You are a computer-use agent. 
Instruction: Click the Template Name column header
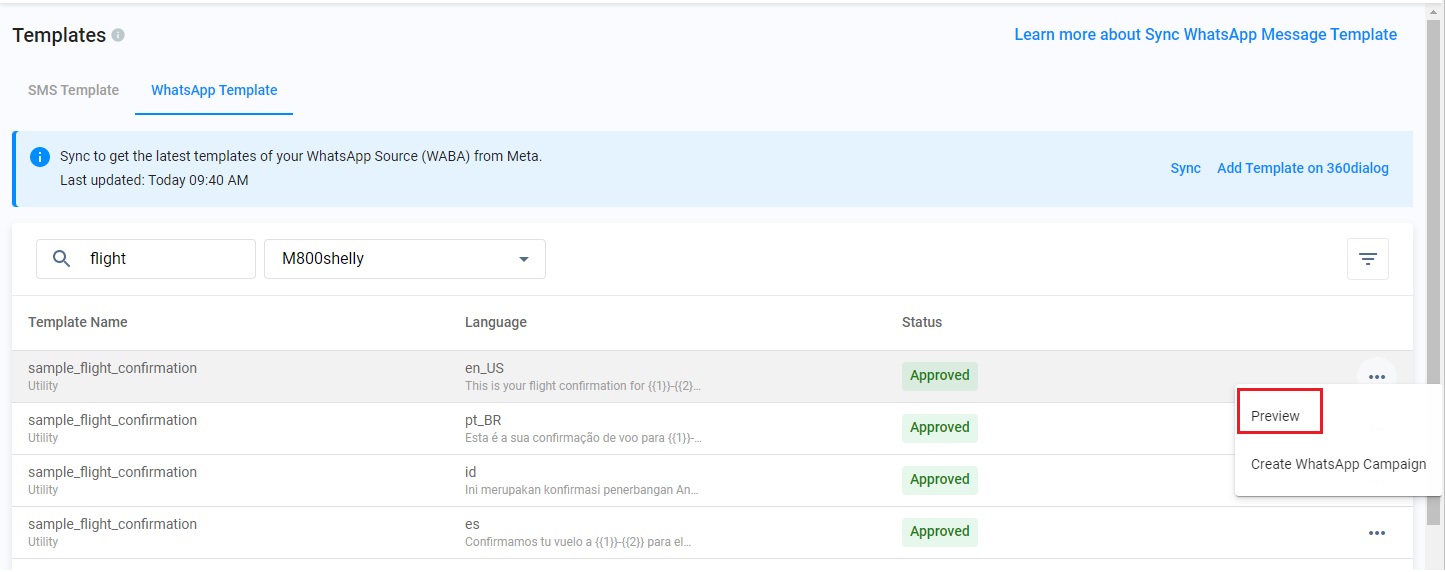[78, 322]
